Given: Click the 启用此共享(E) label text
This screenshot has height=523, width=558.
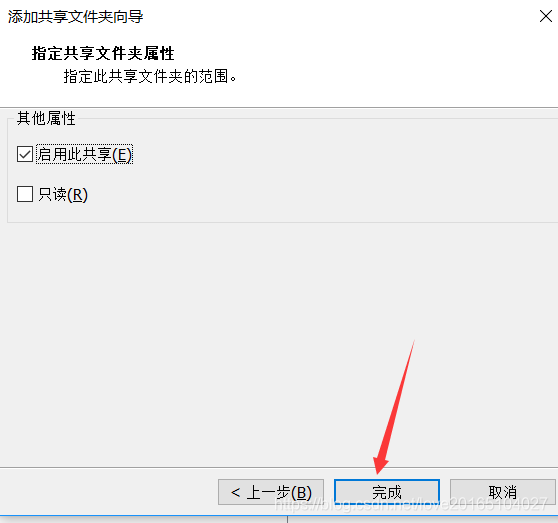Looking at the screenshot, I should (x=85, y=154).
